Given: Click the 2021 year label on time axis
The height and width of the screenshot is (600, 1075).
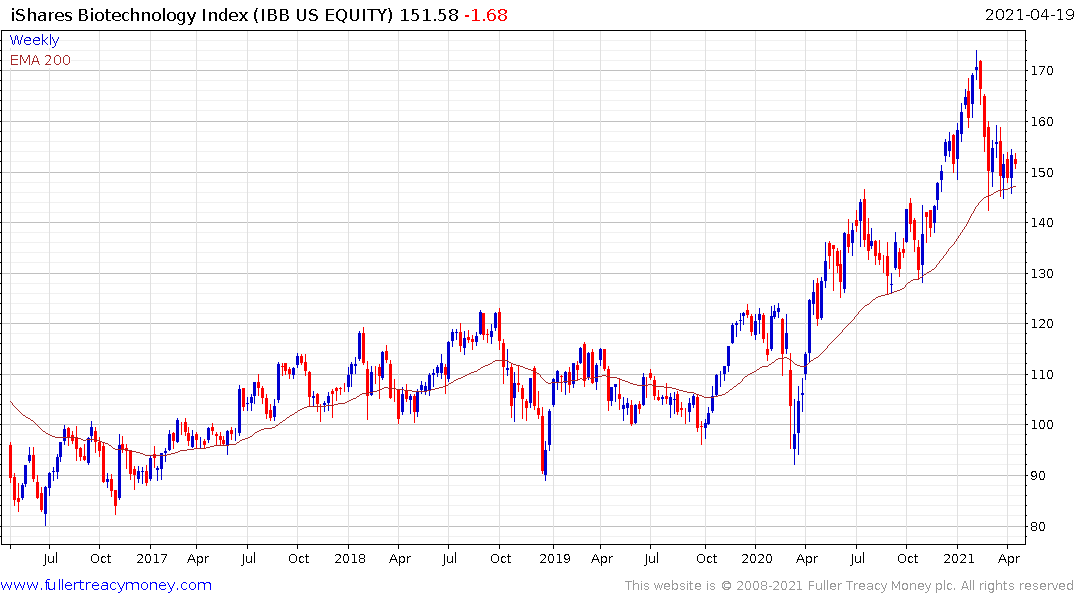Looking at the screenshot, I should point(958,558).
